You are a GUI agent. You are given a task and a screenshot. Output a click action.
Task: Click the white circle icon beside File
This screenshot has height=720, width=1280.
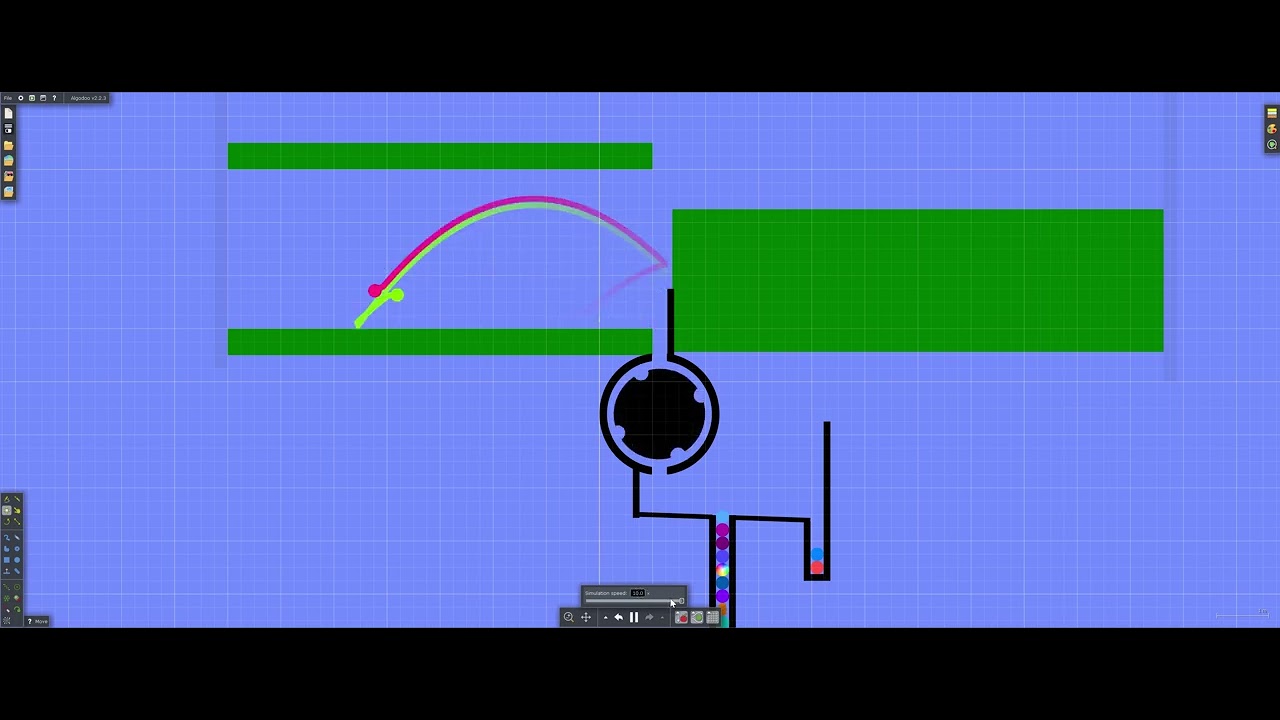click(x=21, y=98)
